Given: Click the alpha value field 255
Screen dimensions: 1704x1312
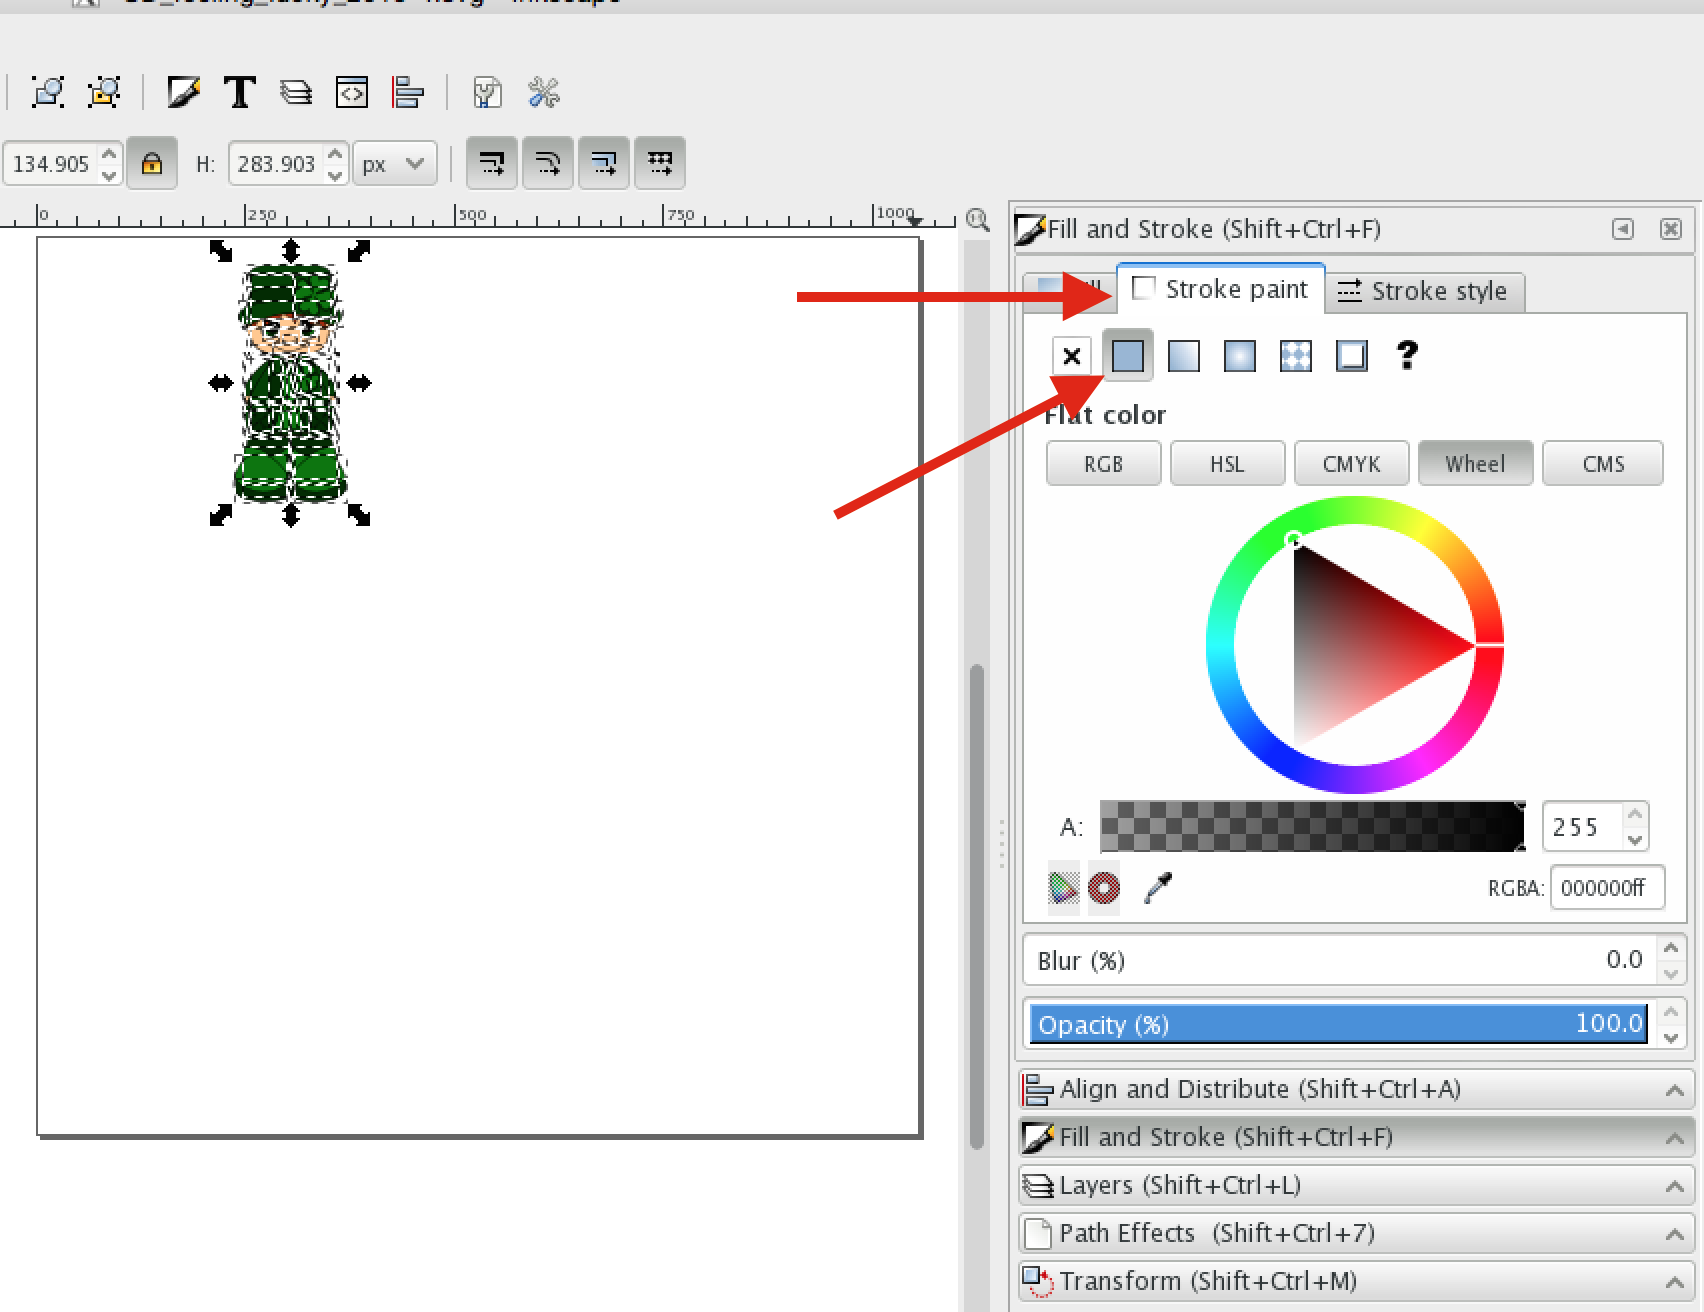Looking at the screenshot, I should (x=1583, y=827).
